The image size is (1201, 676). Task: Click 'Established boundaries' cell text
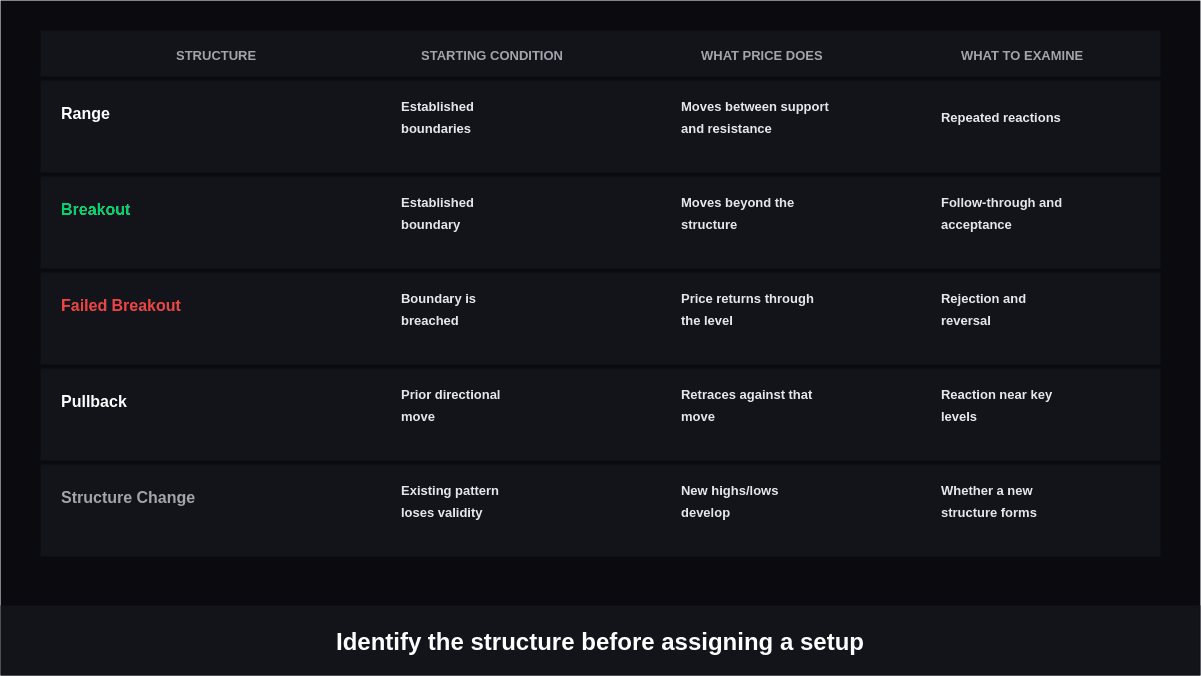(x=438, y=118)
